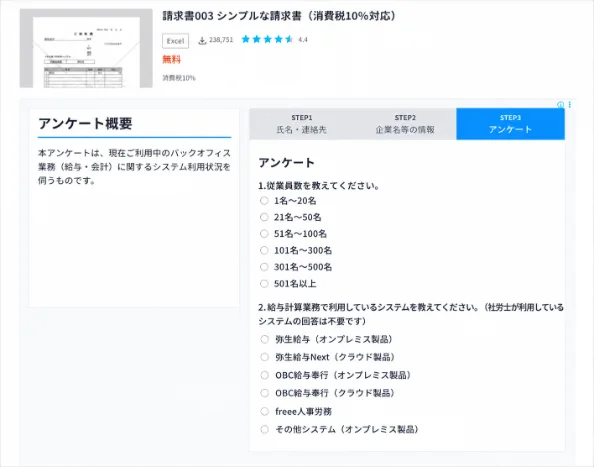Choose the 101名〜300名 radio button
Image resolution: width=594 pixels, height=467 pixels.
tap(264, 250)
